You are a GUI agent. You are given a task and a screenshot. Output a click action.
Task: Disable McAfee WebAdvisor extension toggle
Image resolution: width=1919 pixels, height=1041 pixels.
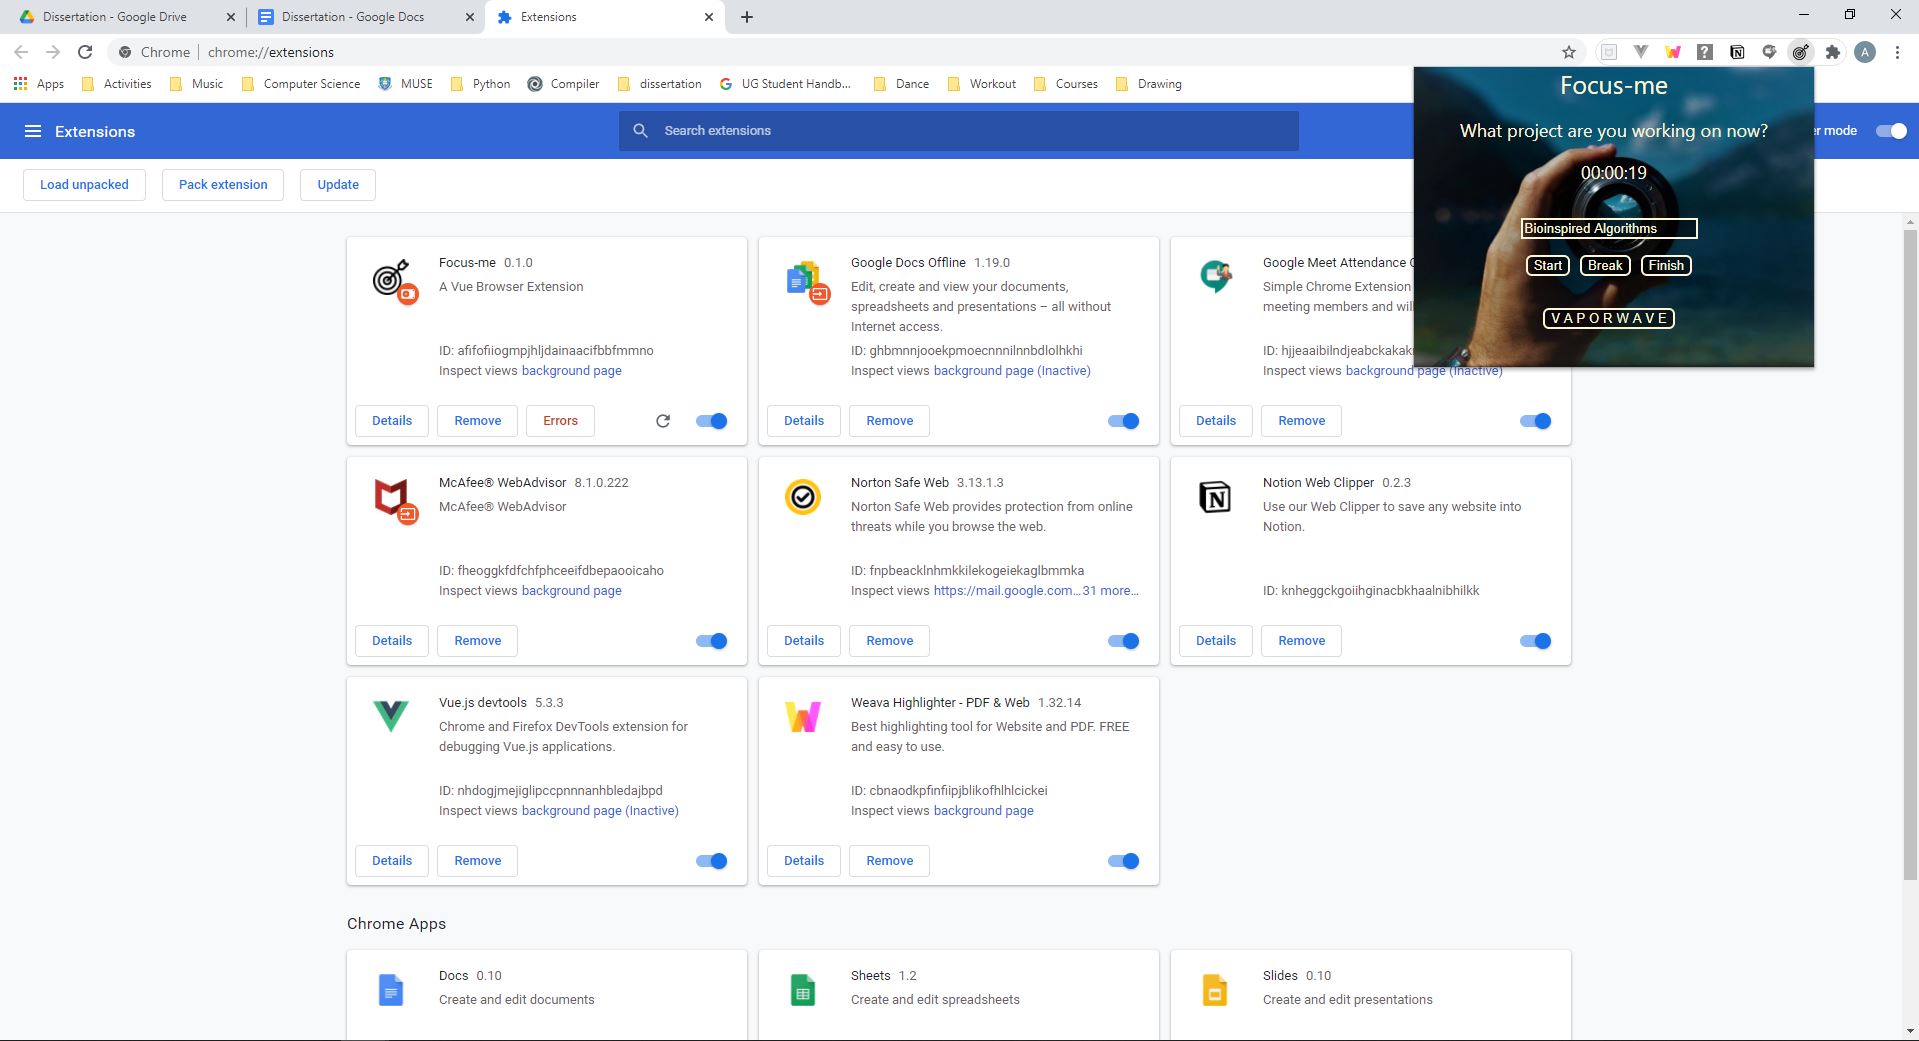pos(712,641)
